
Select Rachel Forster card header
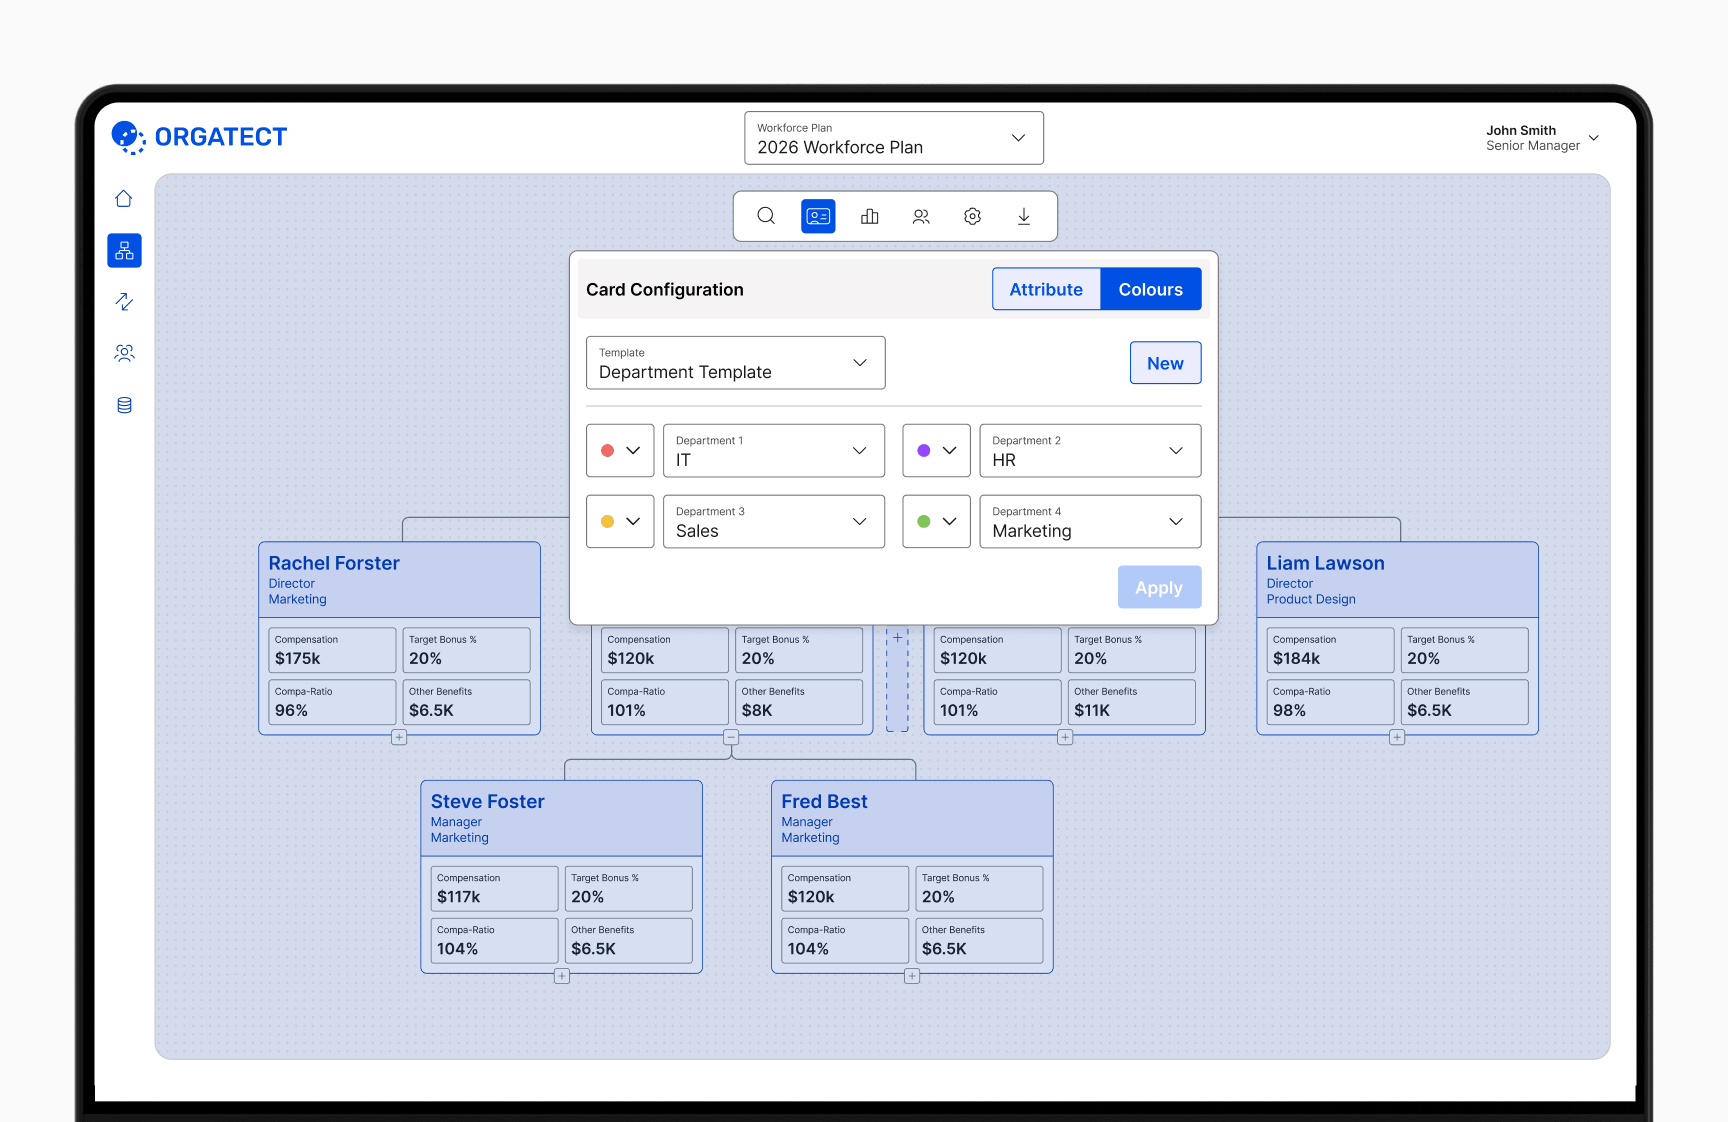[x=400, y=580]
